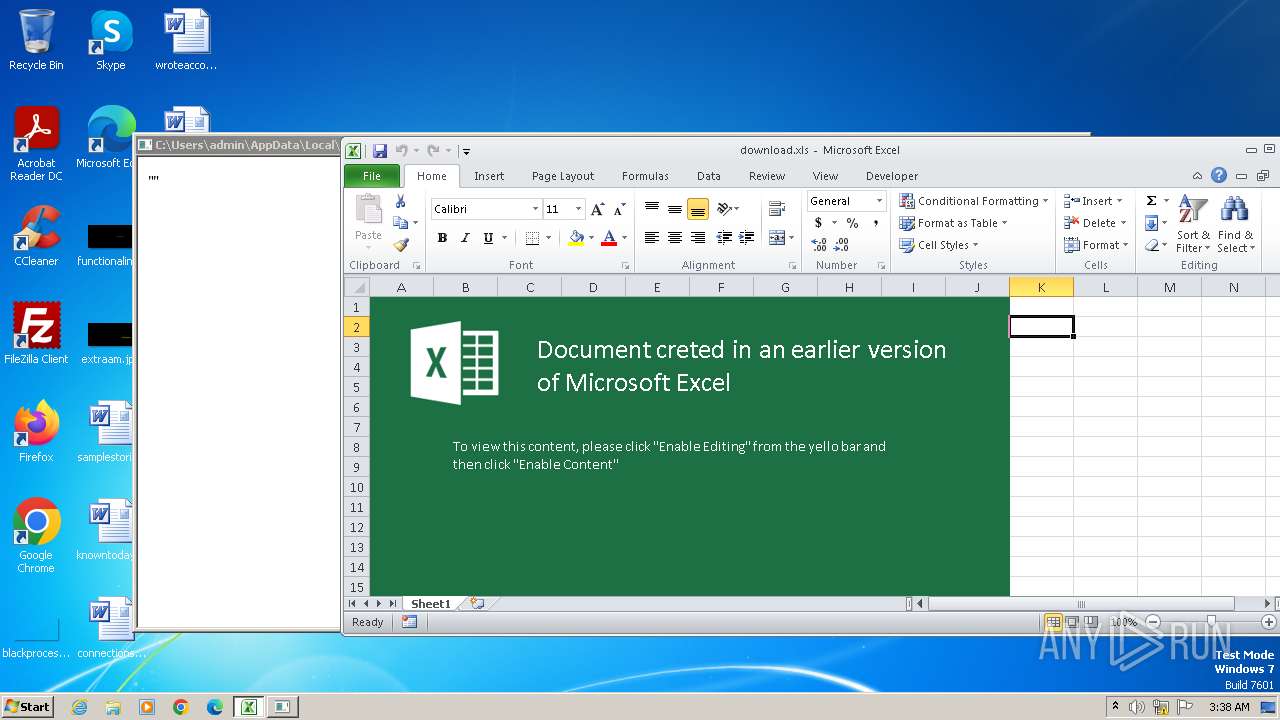Toggle highlighted Bottom Align button
The width and height of the screenshot is (1280, 720).
point(698,209)
